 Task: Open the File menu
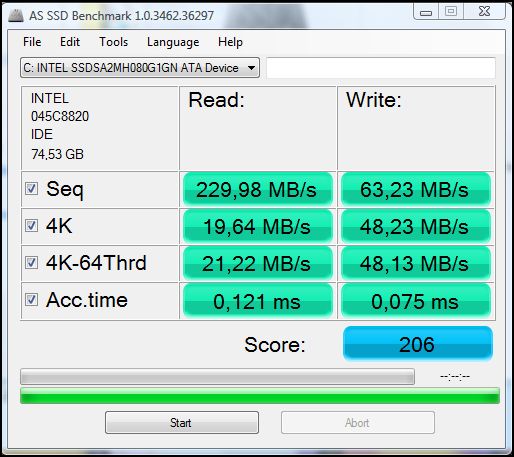[x=32, y=42]
